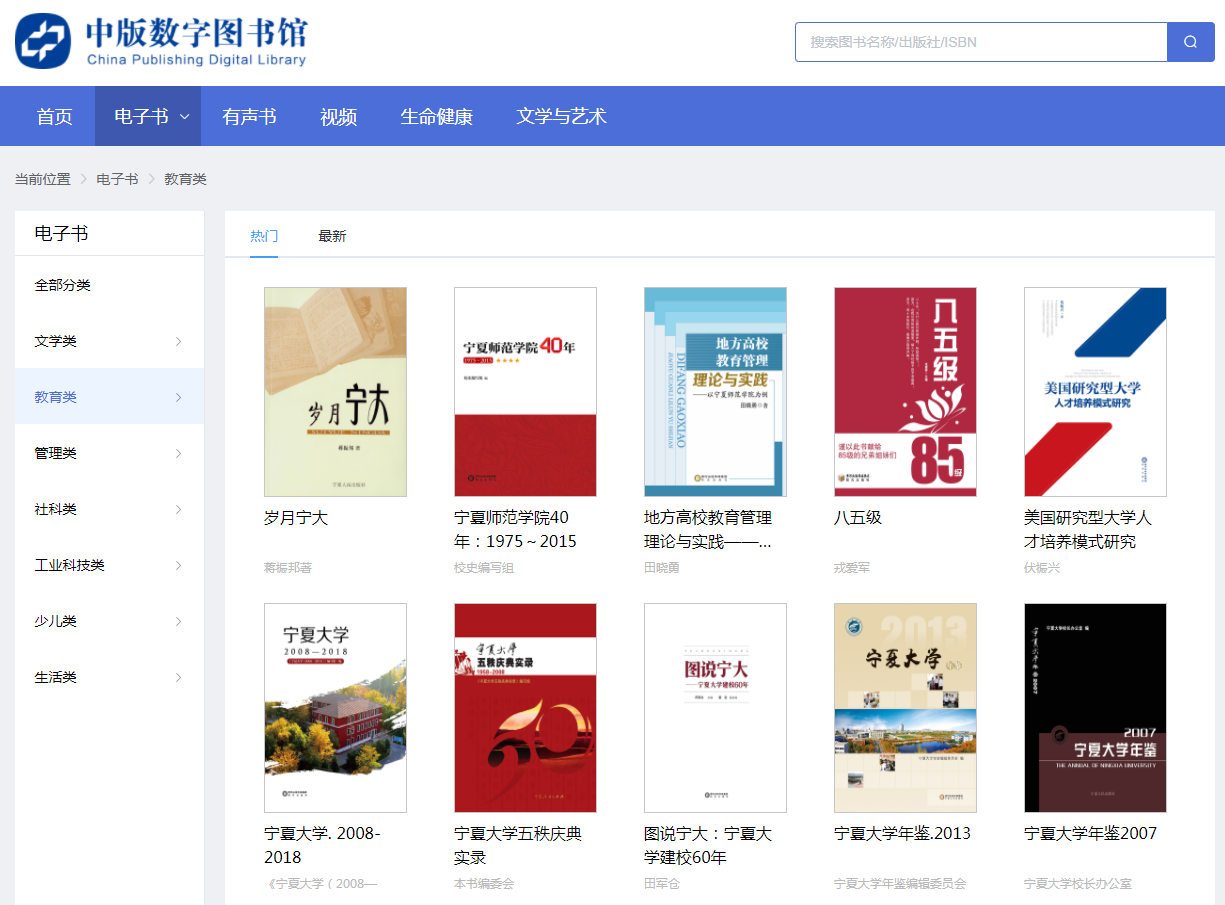Click the magnifier search button
This screenshot has height=905, width=1225.
[1190, 42]
